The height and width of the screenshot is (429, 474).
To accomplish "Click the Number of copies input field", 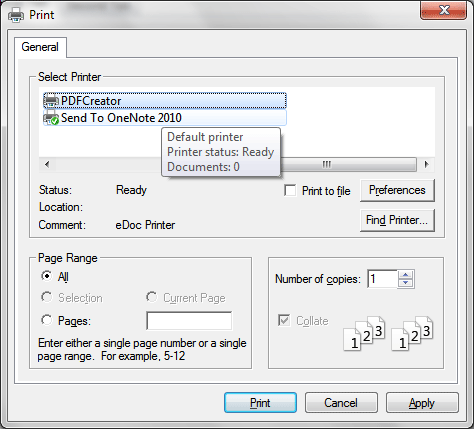I will click(x=382, y=279).
